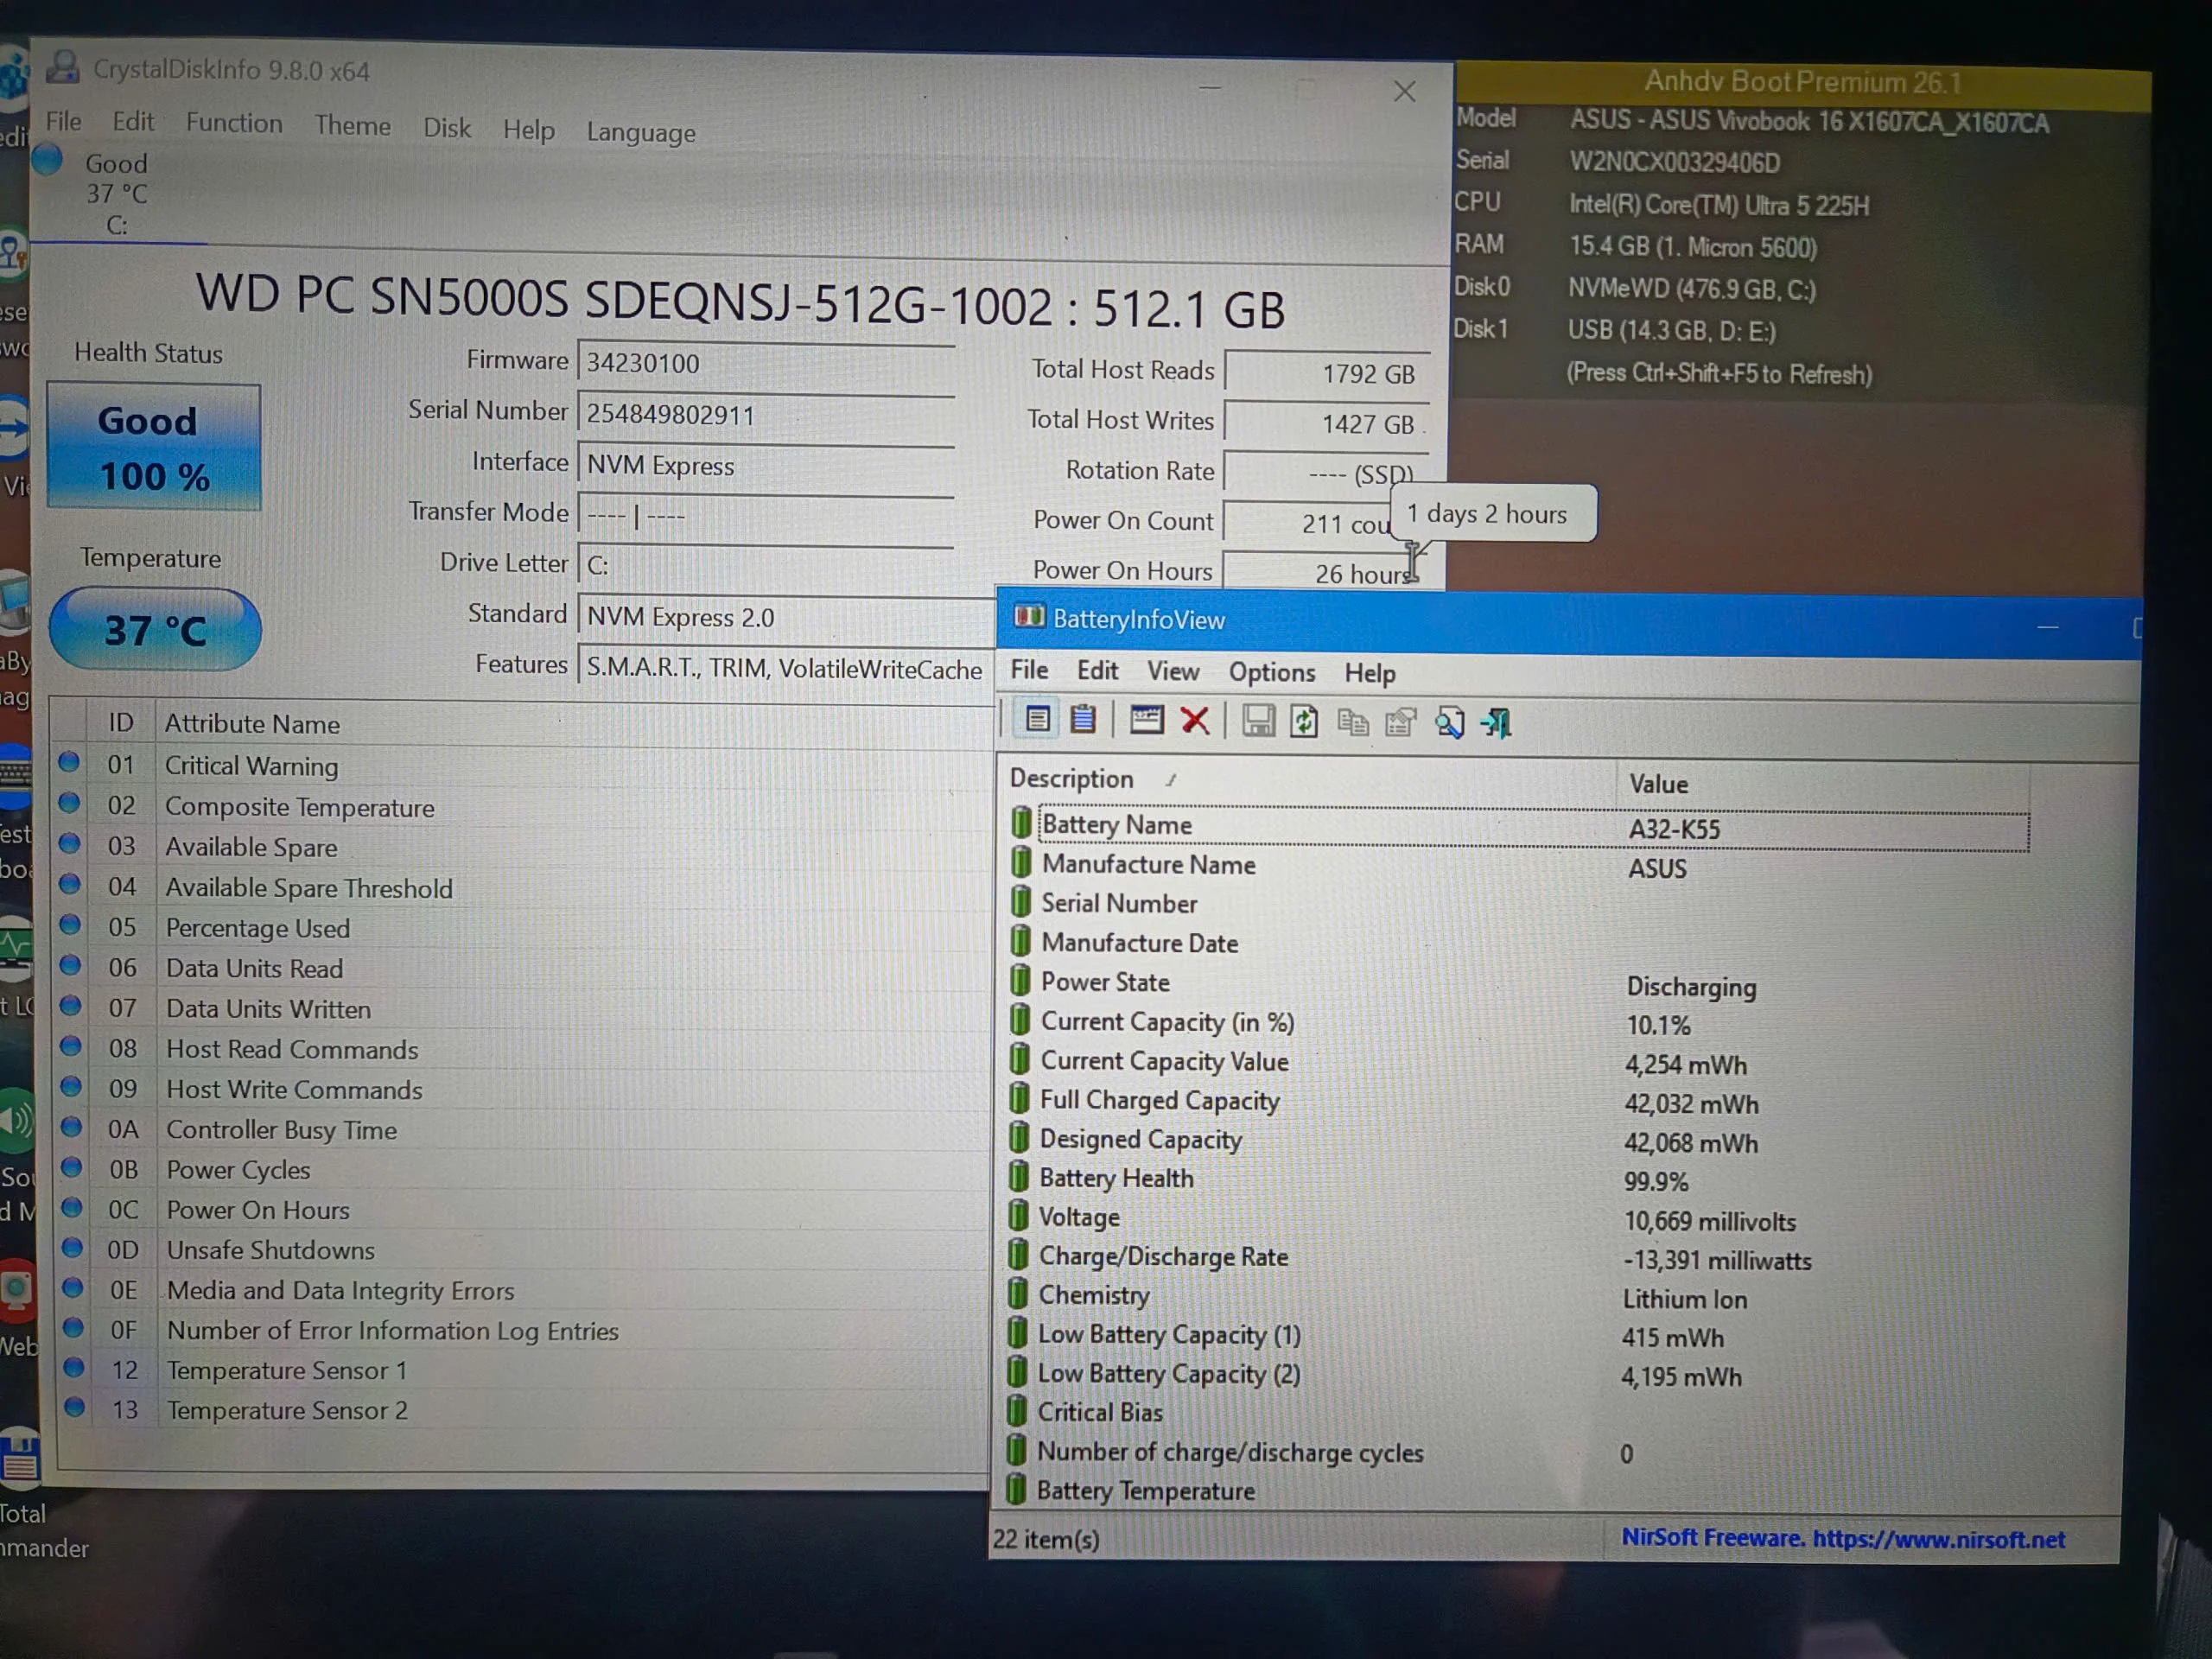This screenshot has height=1659, width=2212.
Task: Open the Theme menu in CrystalDiskInfo
Action: click(x=352, y=125)
